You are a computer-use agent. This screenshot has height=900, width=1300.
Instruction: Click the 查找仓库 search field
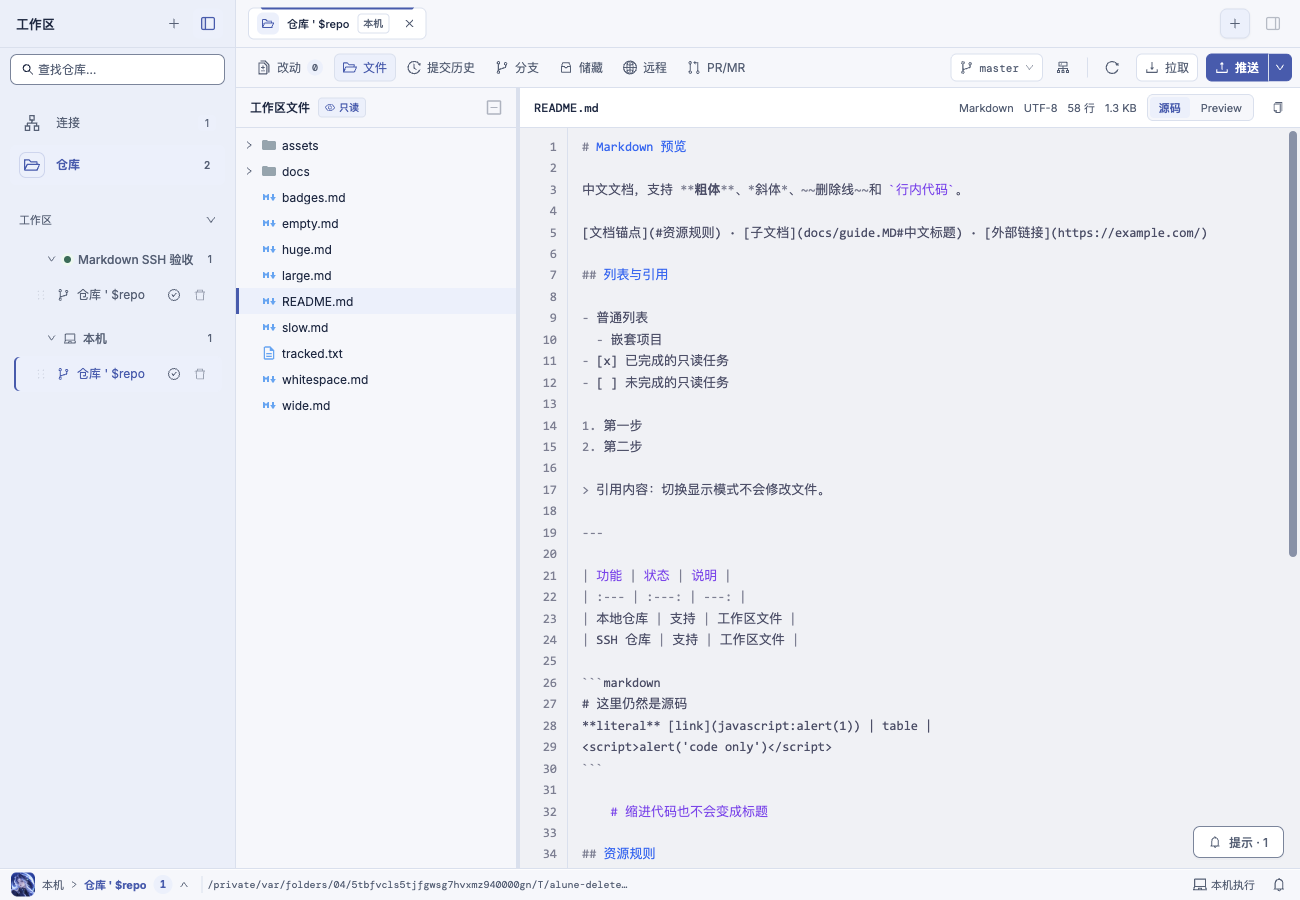(118, 70)
